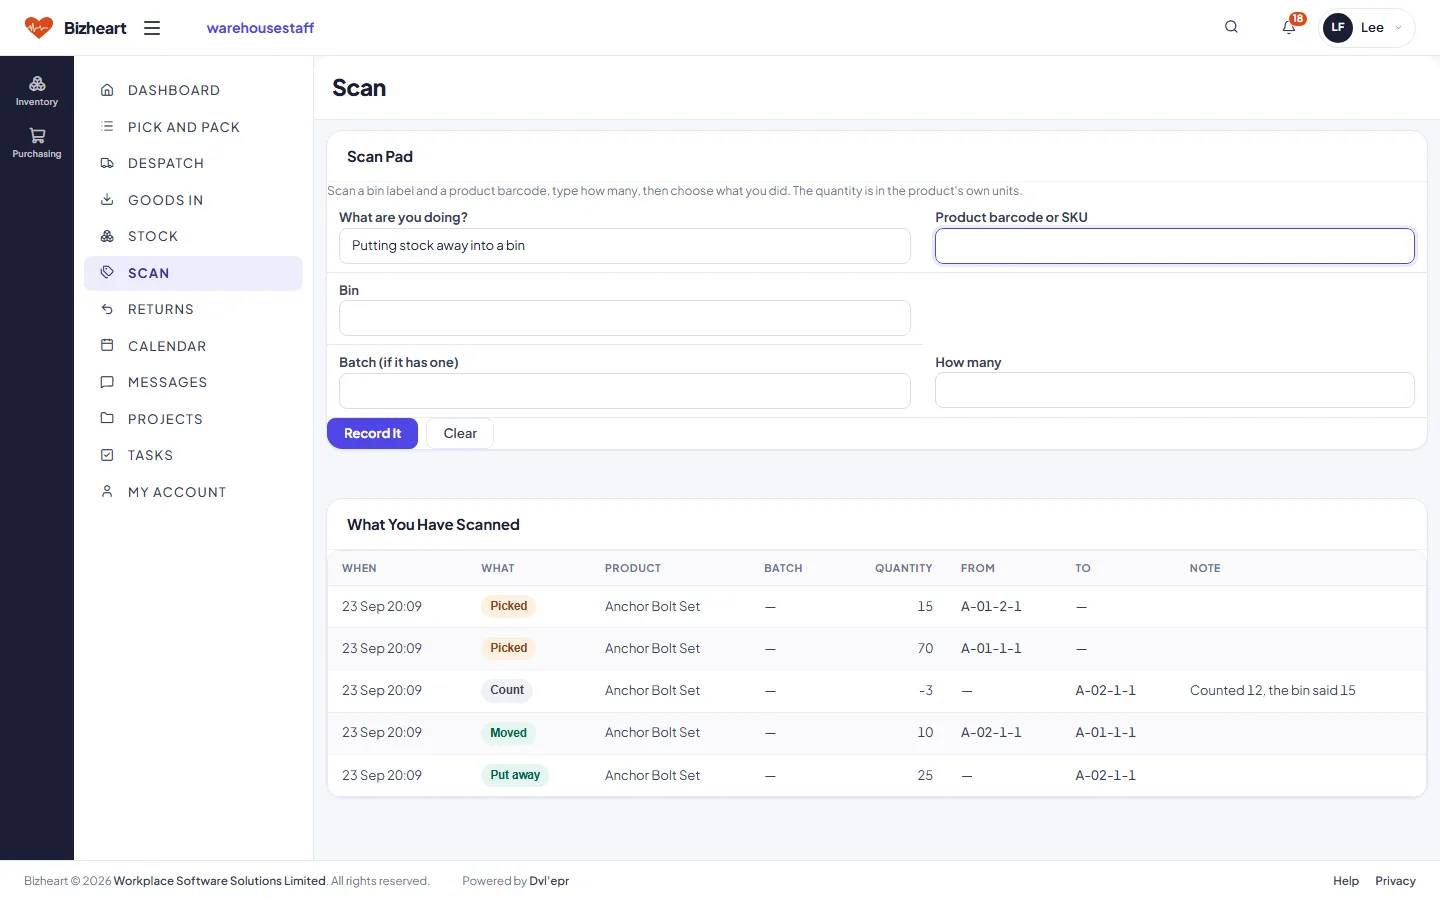Click the Goods In download icon
Screen dimensions: 1440x900
click(107, 200)
